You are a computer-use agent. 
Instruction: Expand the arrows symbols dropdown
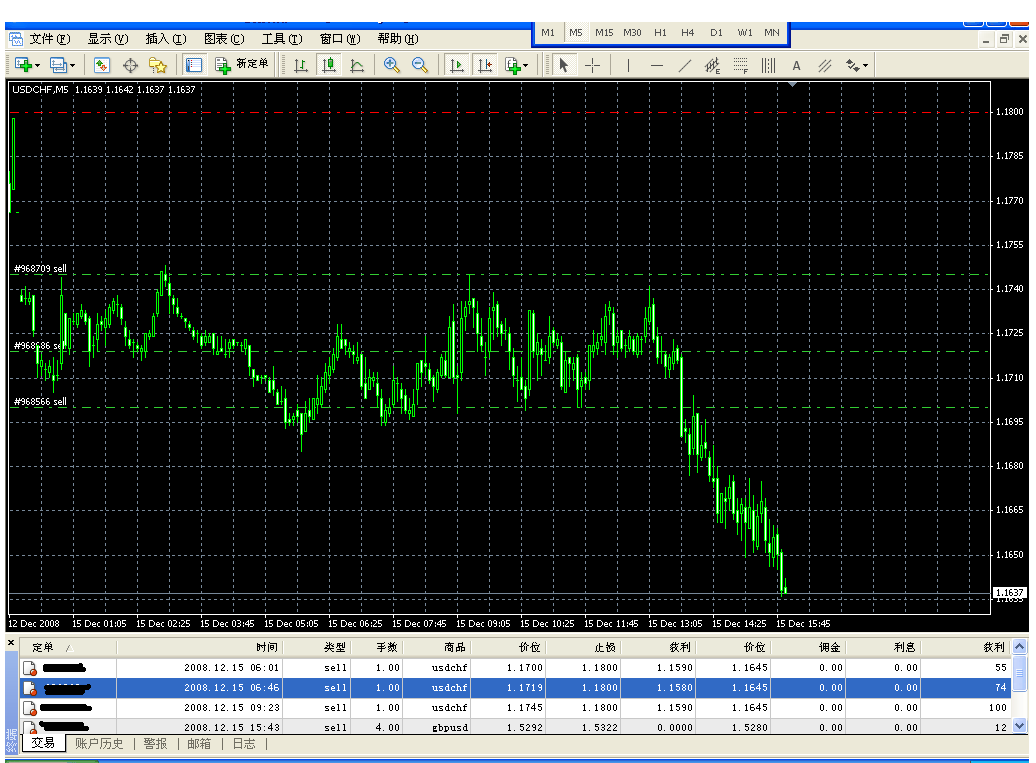[865, 65]
